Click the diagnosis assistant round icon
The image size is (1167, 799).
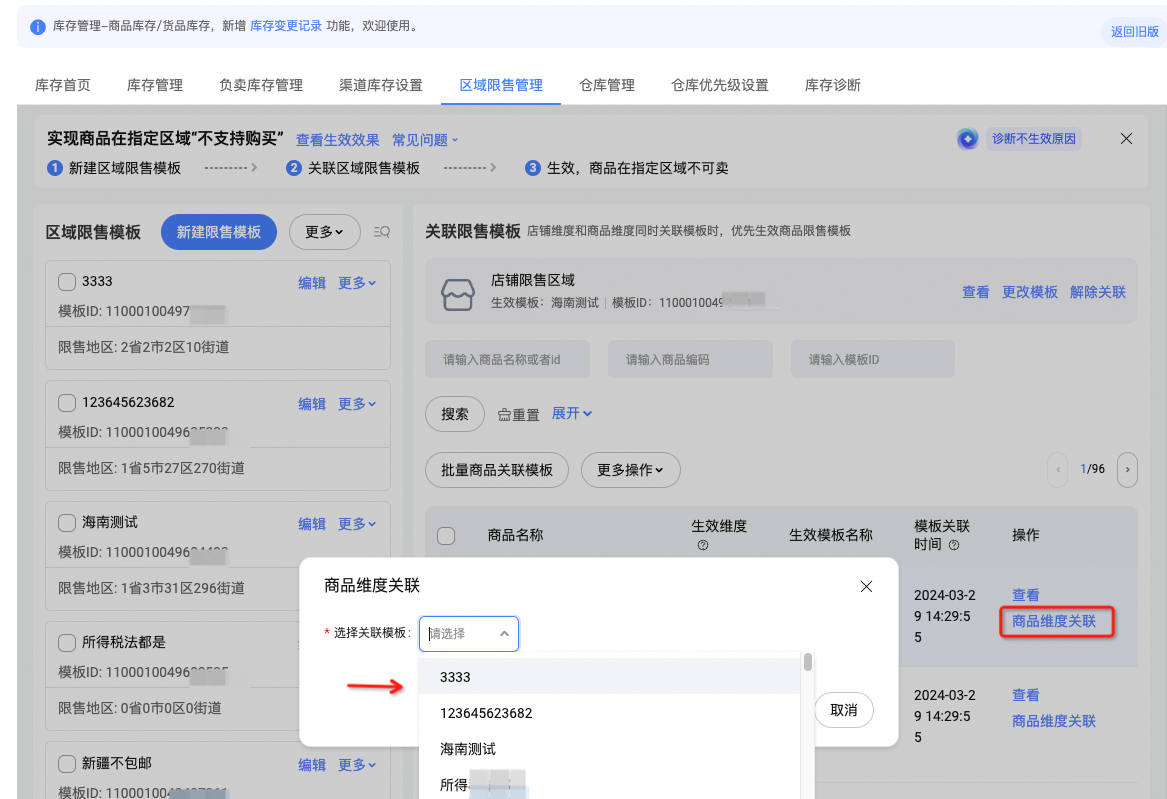click(x=968, y=139)
